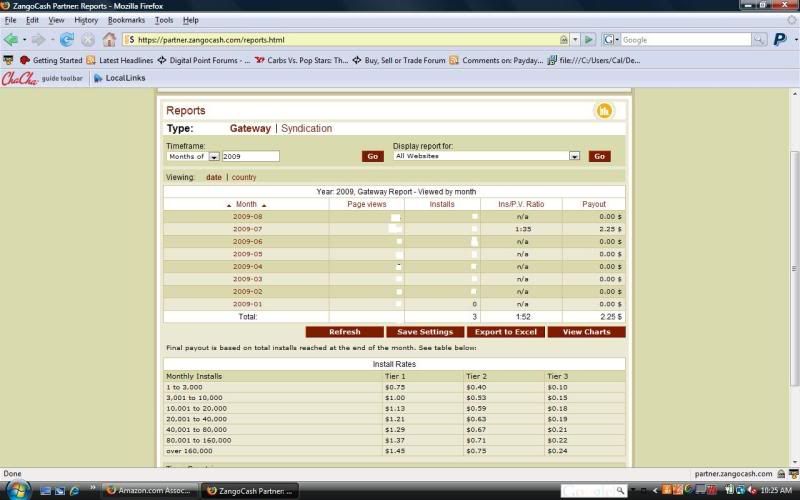800x500 pixels.
Task: Go to the Home page icon
Action: click(x=109, y=39)
